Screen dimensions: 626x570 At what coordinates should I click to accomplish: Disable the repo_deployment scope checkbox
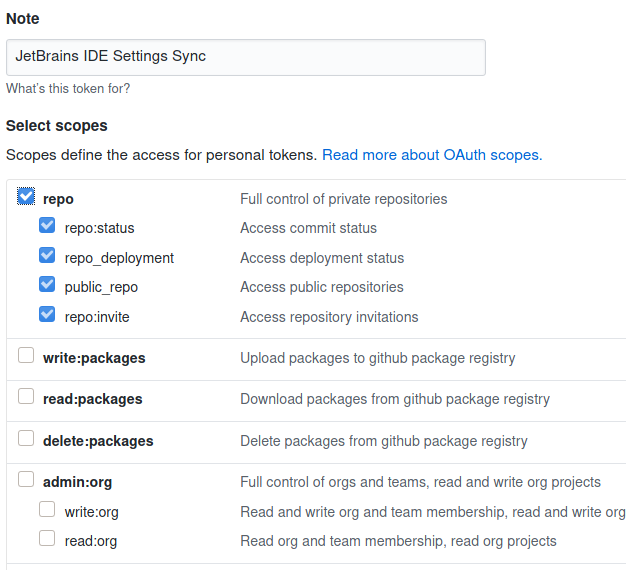47,256
